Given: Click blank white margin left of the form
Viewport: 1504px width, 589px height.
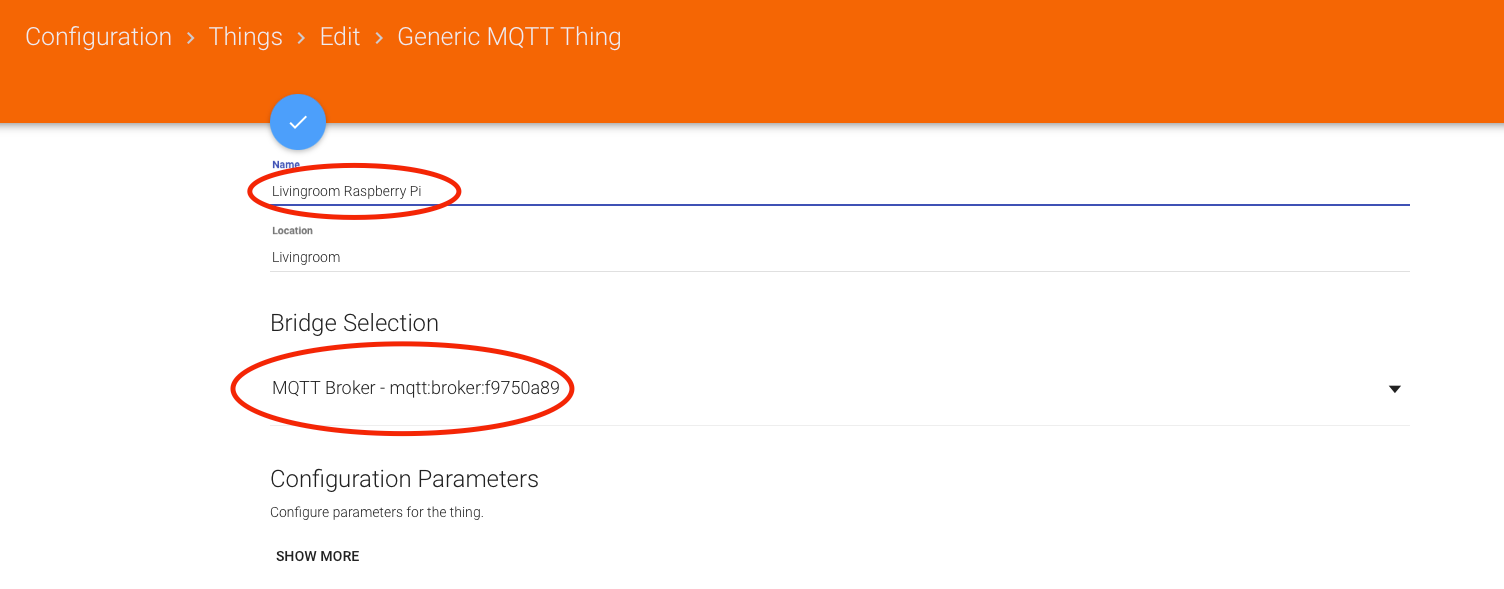Looking at the screenshot, I should (x=120, y=350).
